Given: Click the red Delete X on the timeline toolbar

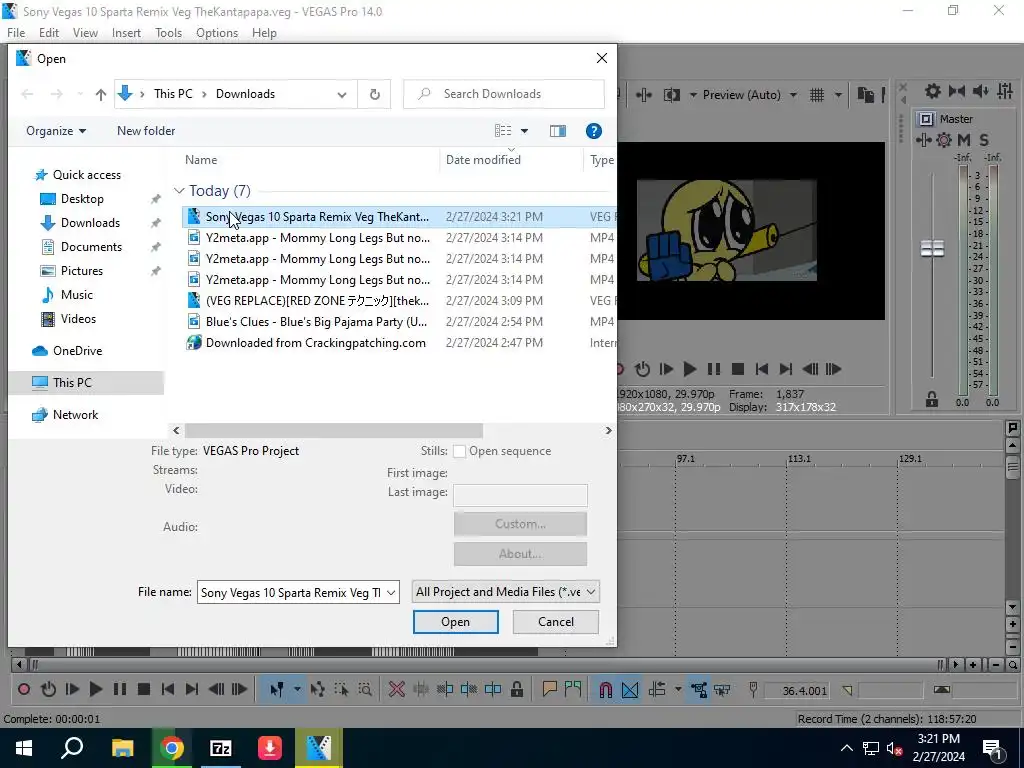Looking at the screenshot, I should tap(396, 689).
